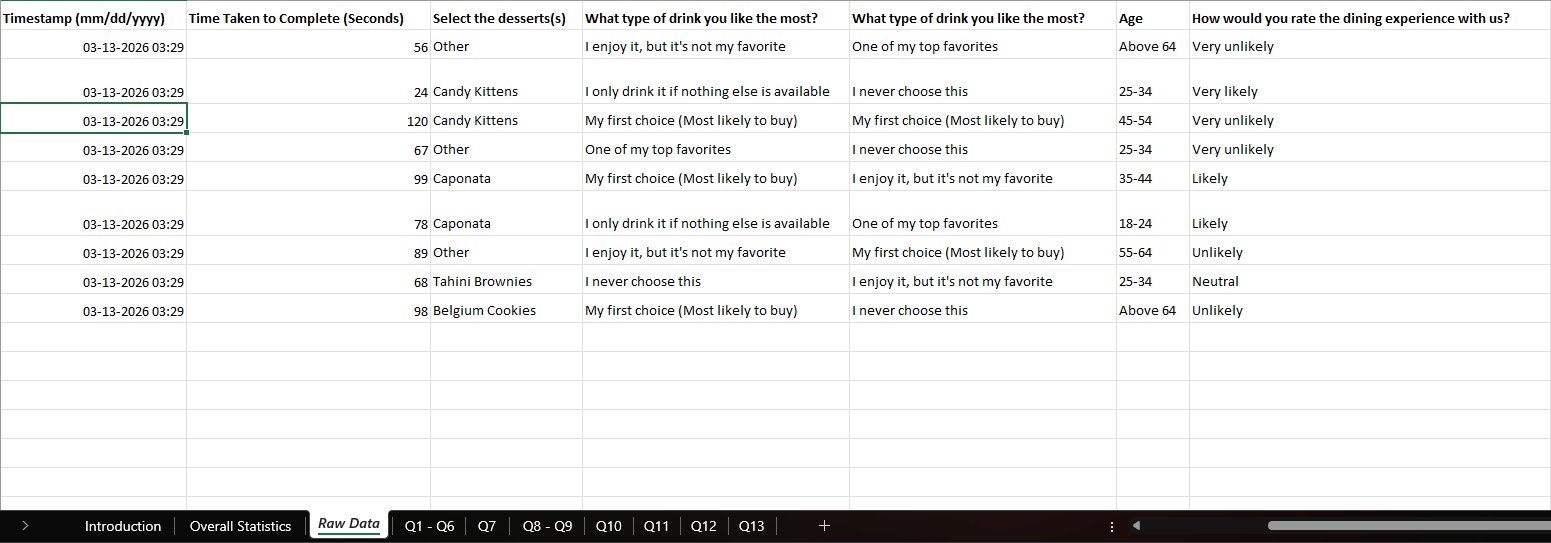
Task: Click the add new sheet plus icon
Action: point(824,526)
